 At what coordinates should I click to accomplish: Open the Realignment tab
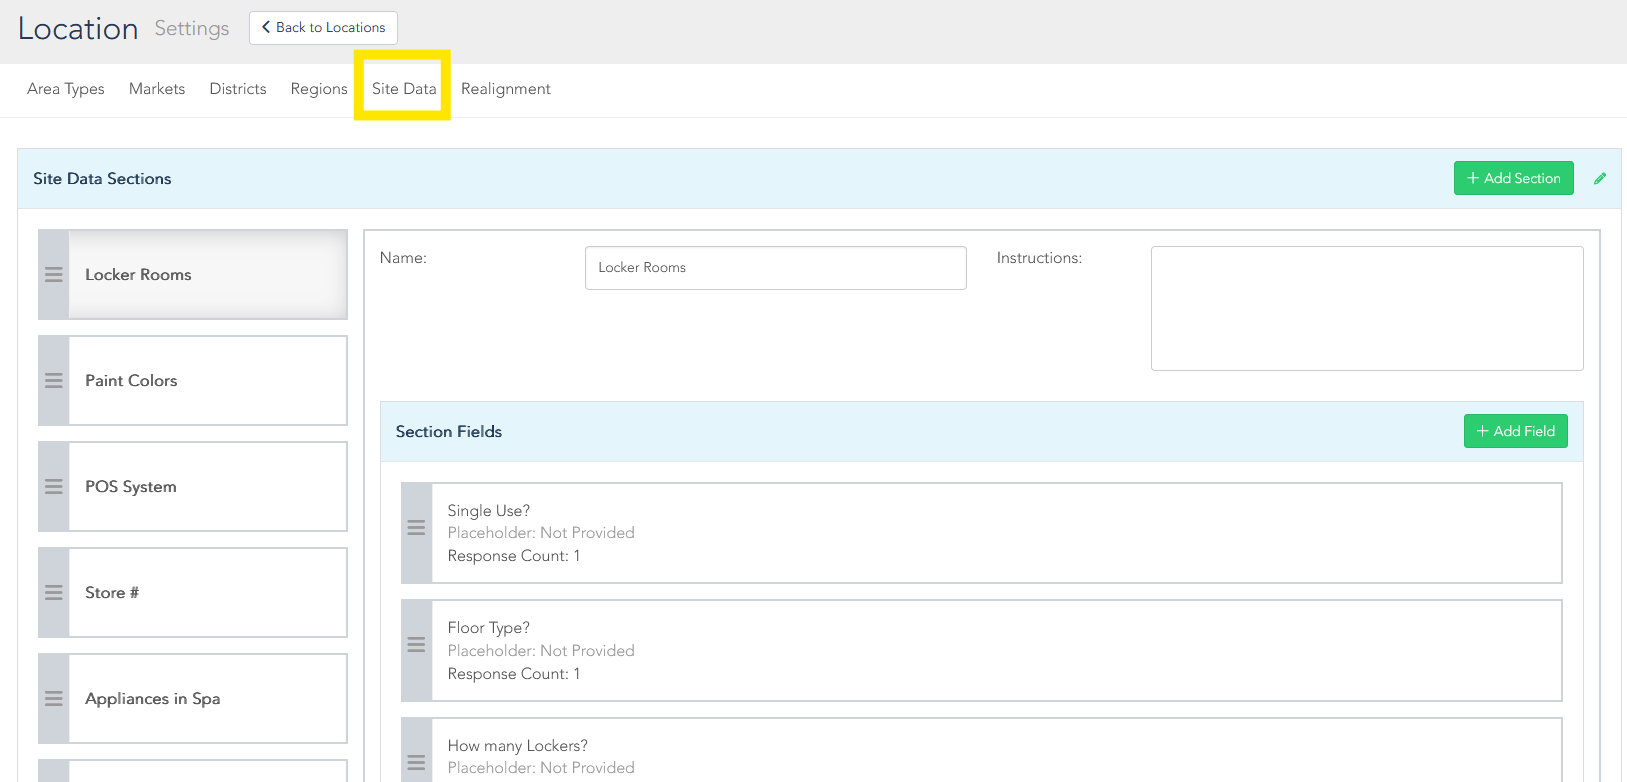click(506, 89)
